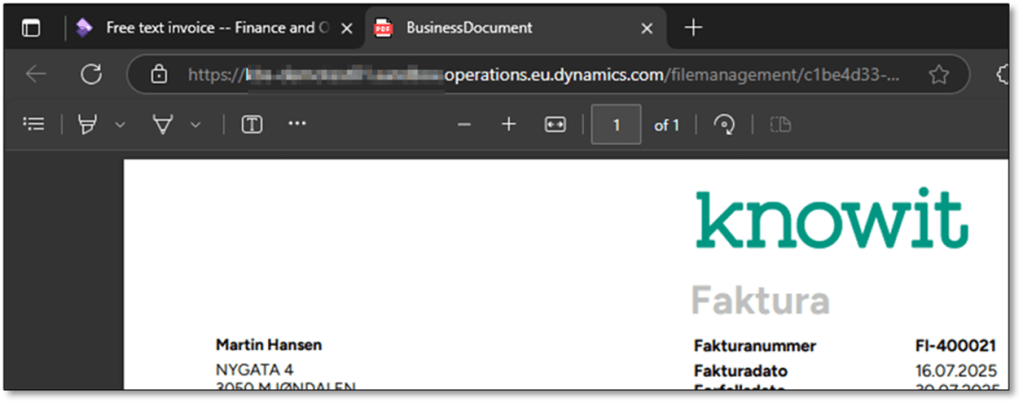Screen dimensions: 1023x403
Task: Reload the current page
Action: (92, 74)
